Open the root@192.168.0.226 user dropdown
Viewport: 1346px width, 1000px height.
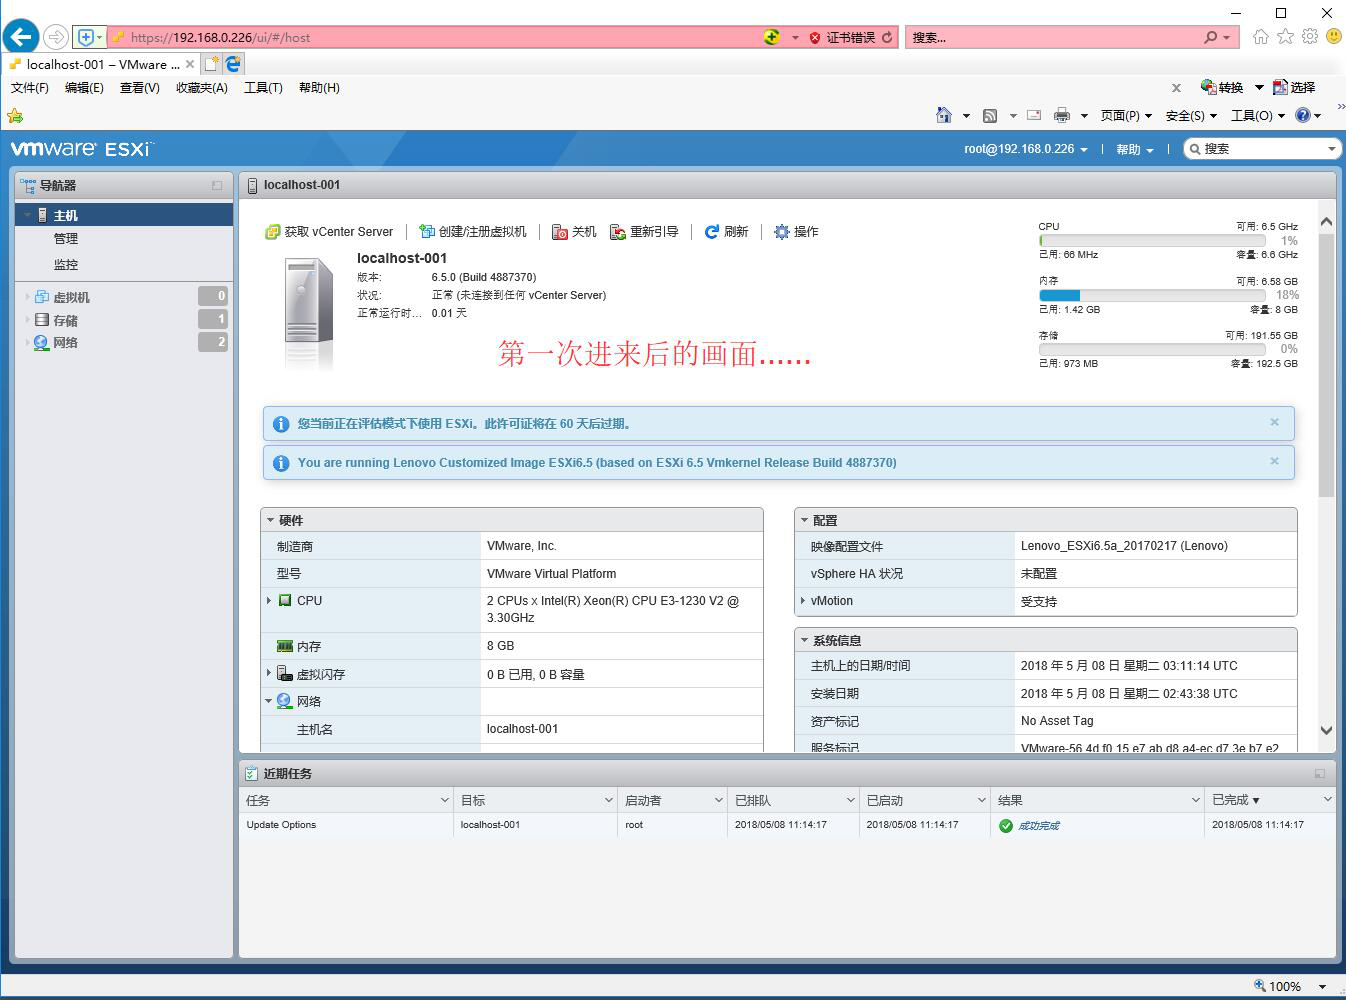(x=1026, y=149)
